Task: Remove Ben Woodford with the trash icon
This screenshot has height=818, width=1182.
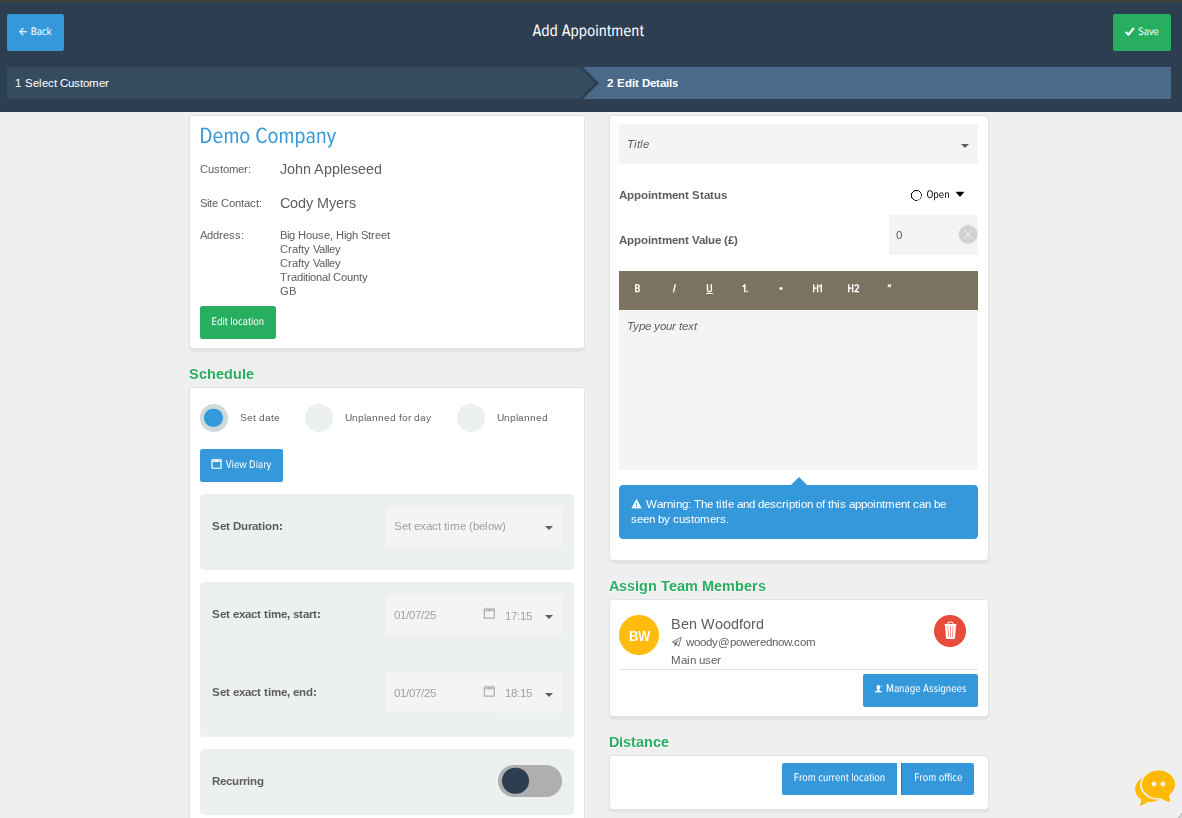Action: (x=950, y=630)
